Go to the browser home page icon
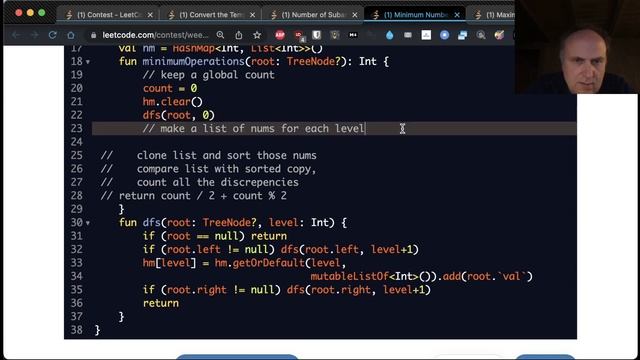 (x=71, y=35)
